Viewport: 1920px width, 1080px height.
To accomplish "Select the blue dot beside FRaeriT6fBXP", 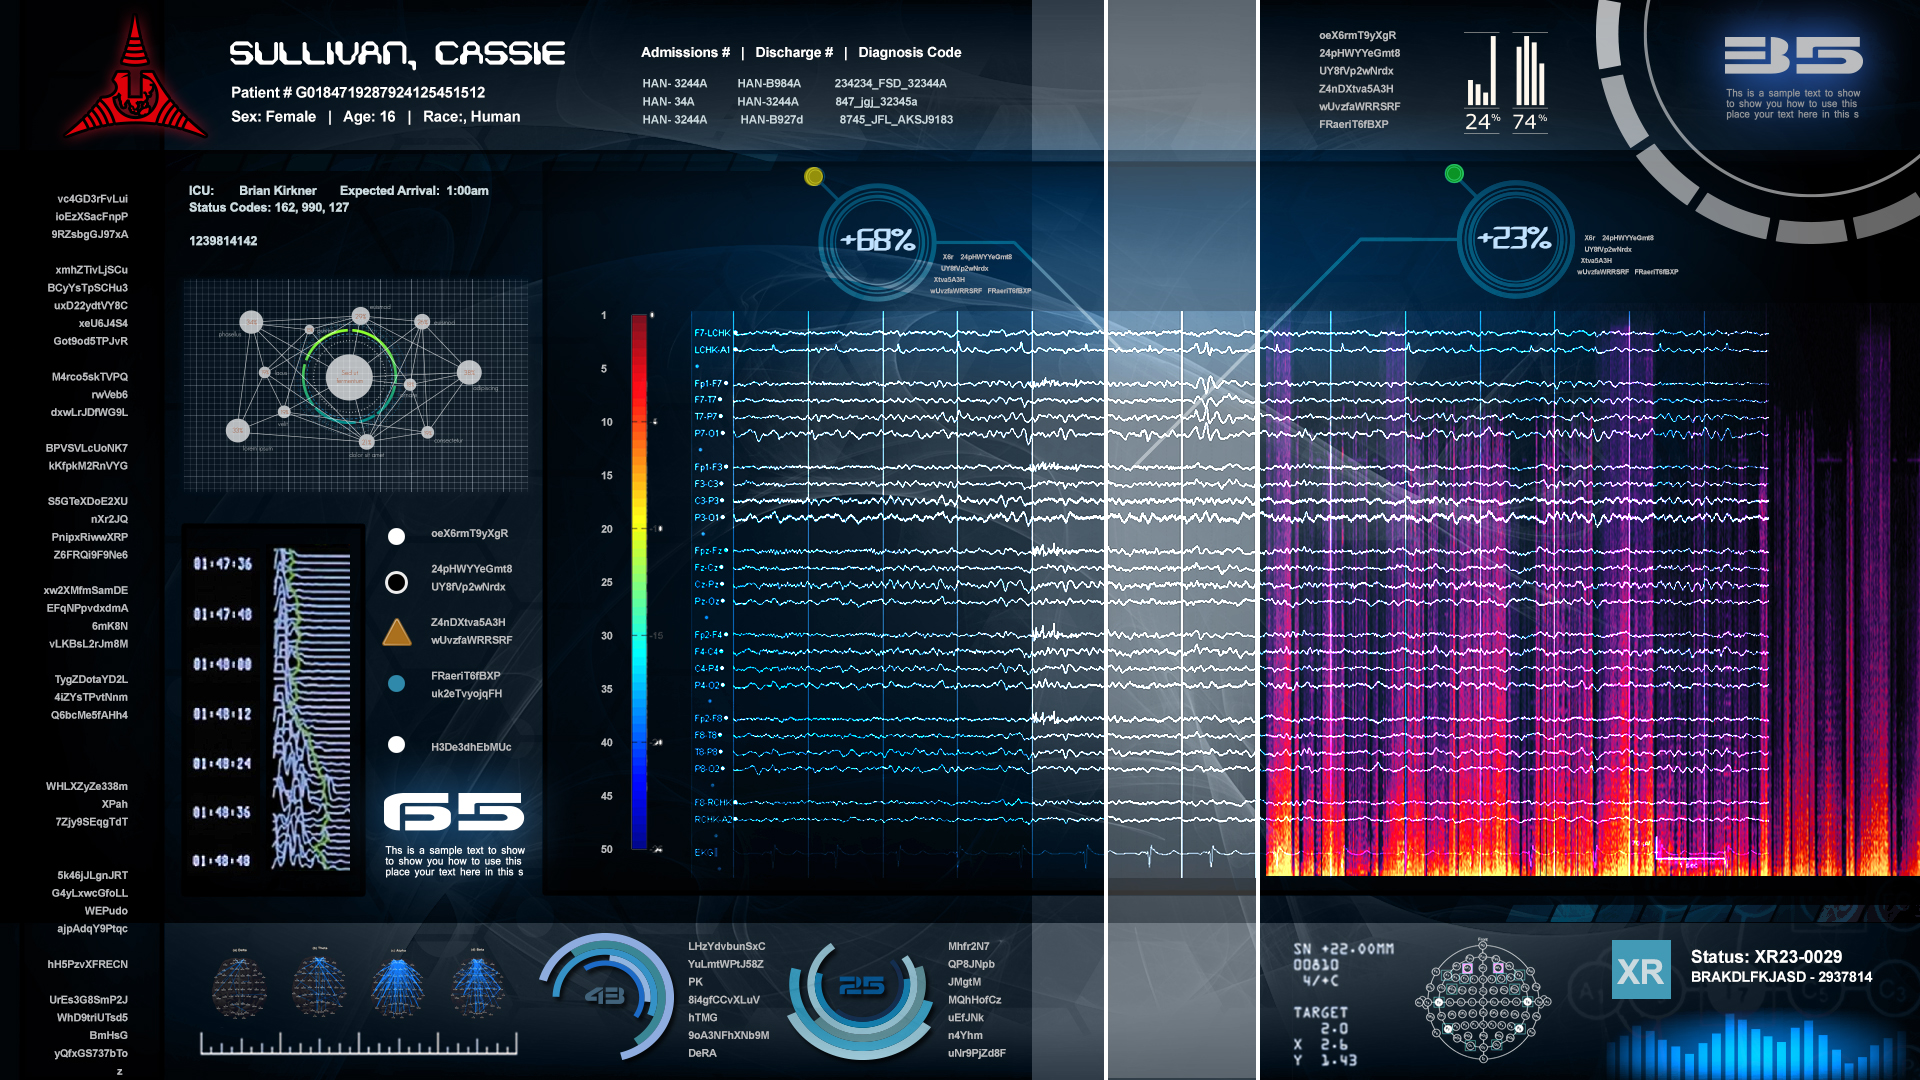I will [397, 684].
